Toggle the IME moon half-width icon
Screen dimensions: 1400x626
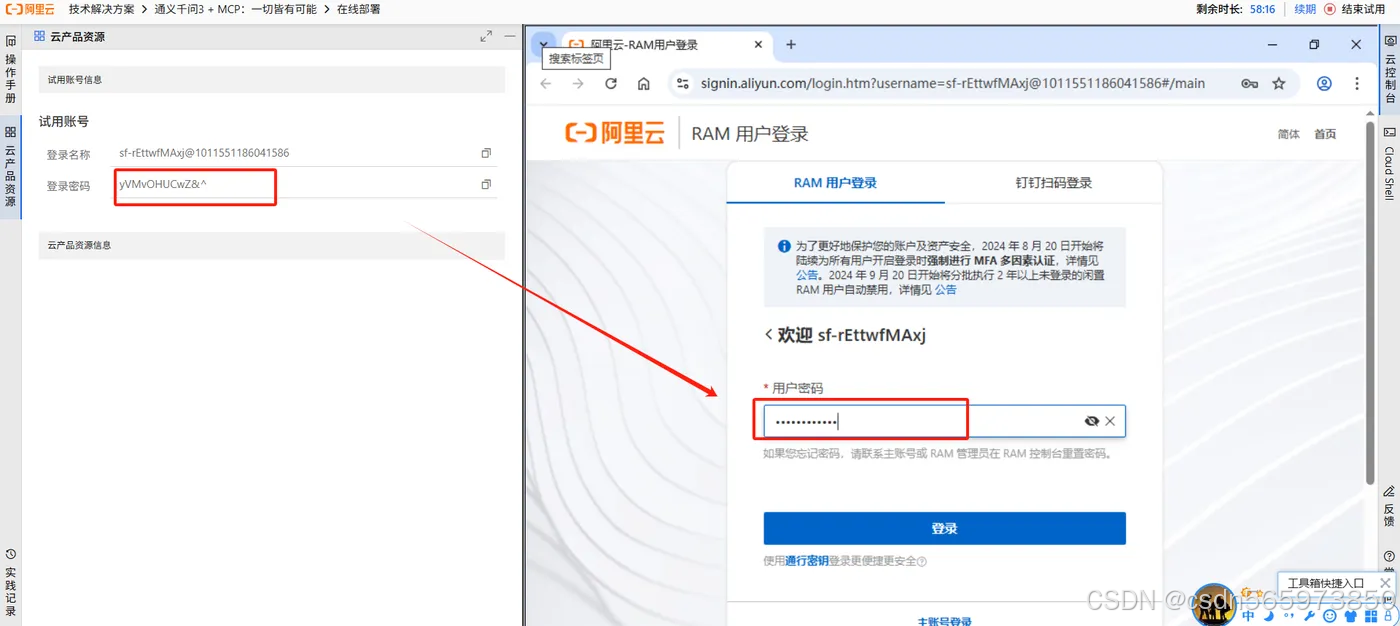pos(1270,616)
